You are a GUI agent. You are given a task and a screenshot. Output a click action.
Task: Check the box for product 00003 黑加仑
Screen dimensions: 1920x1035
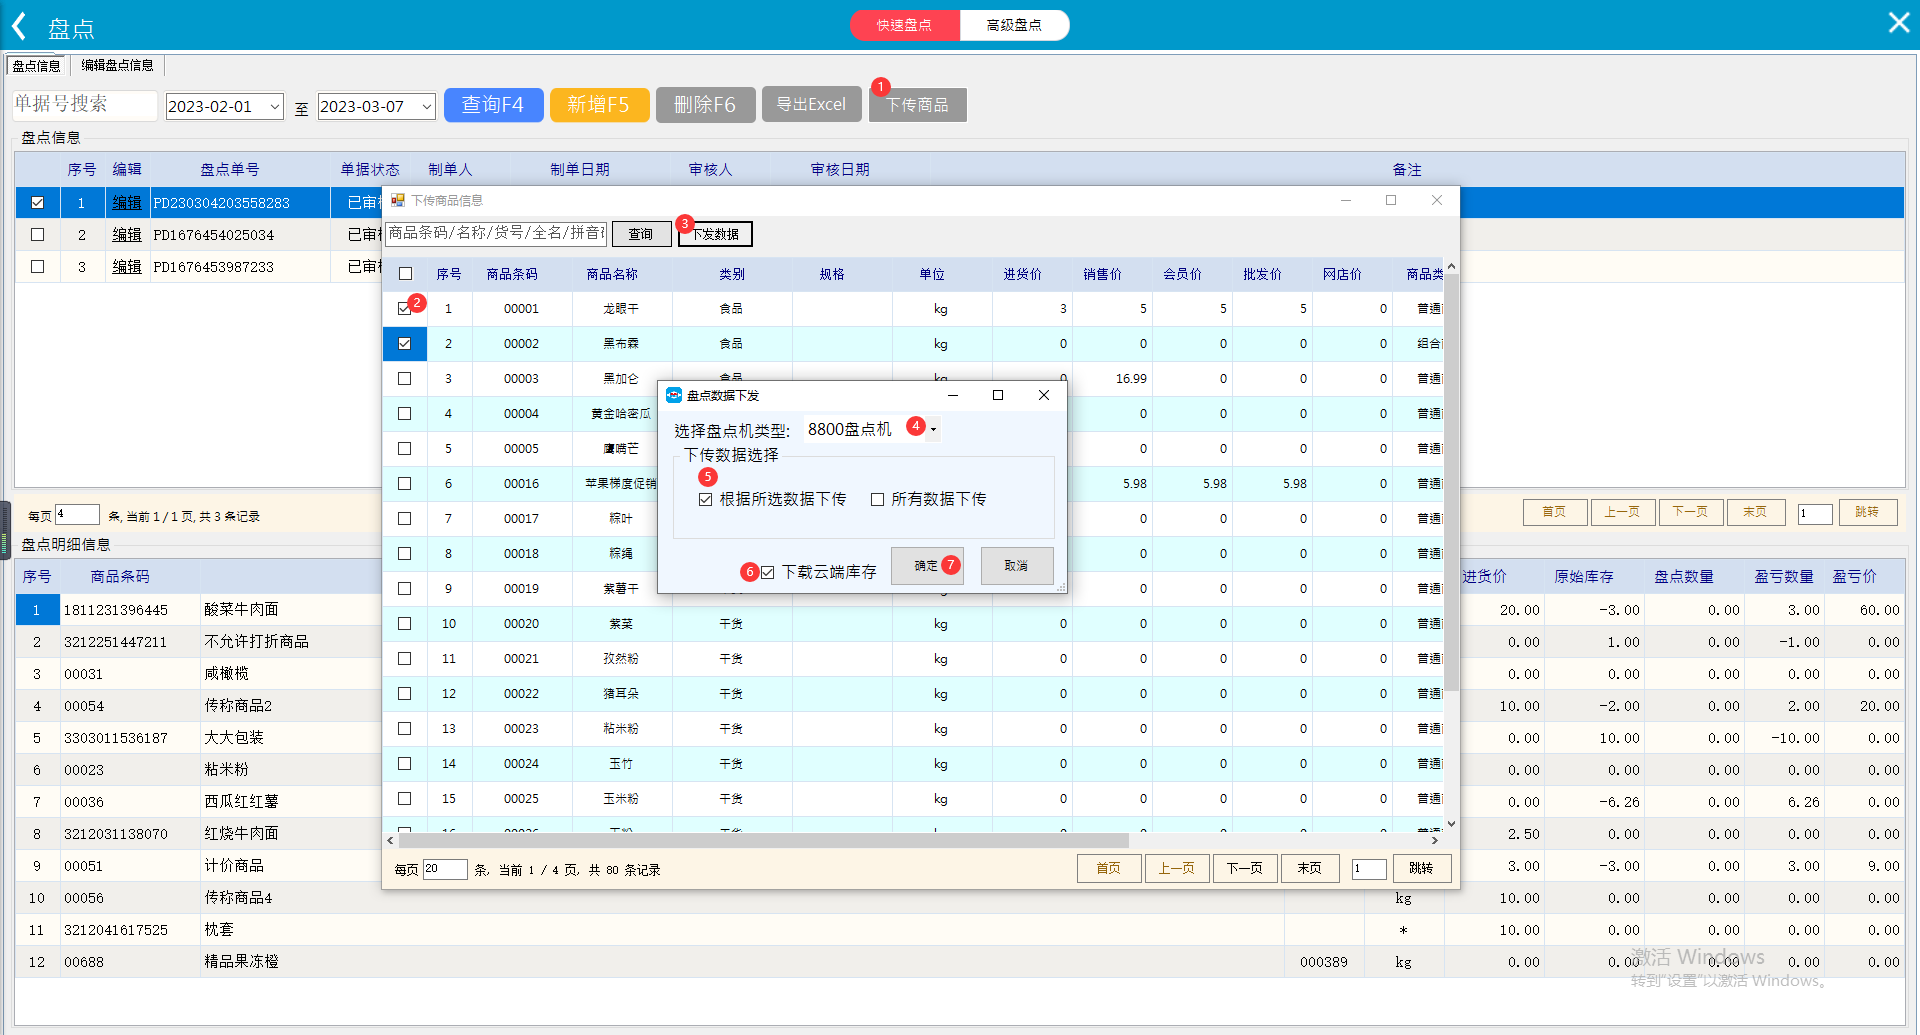click(405, 378)
